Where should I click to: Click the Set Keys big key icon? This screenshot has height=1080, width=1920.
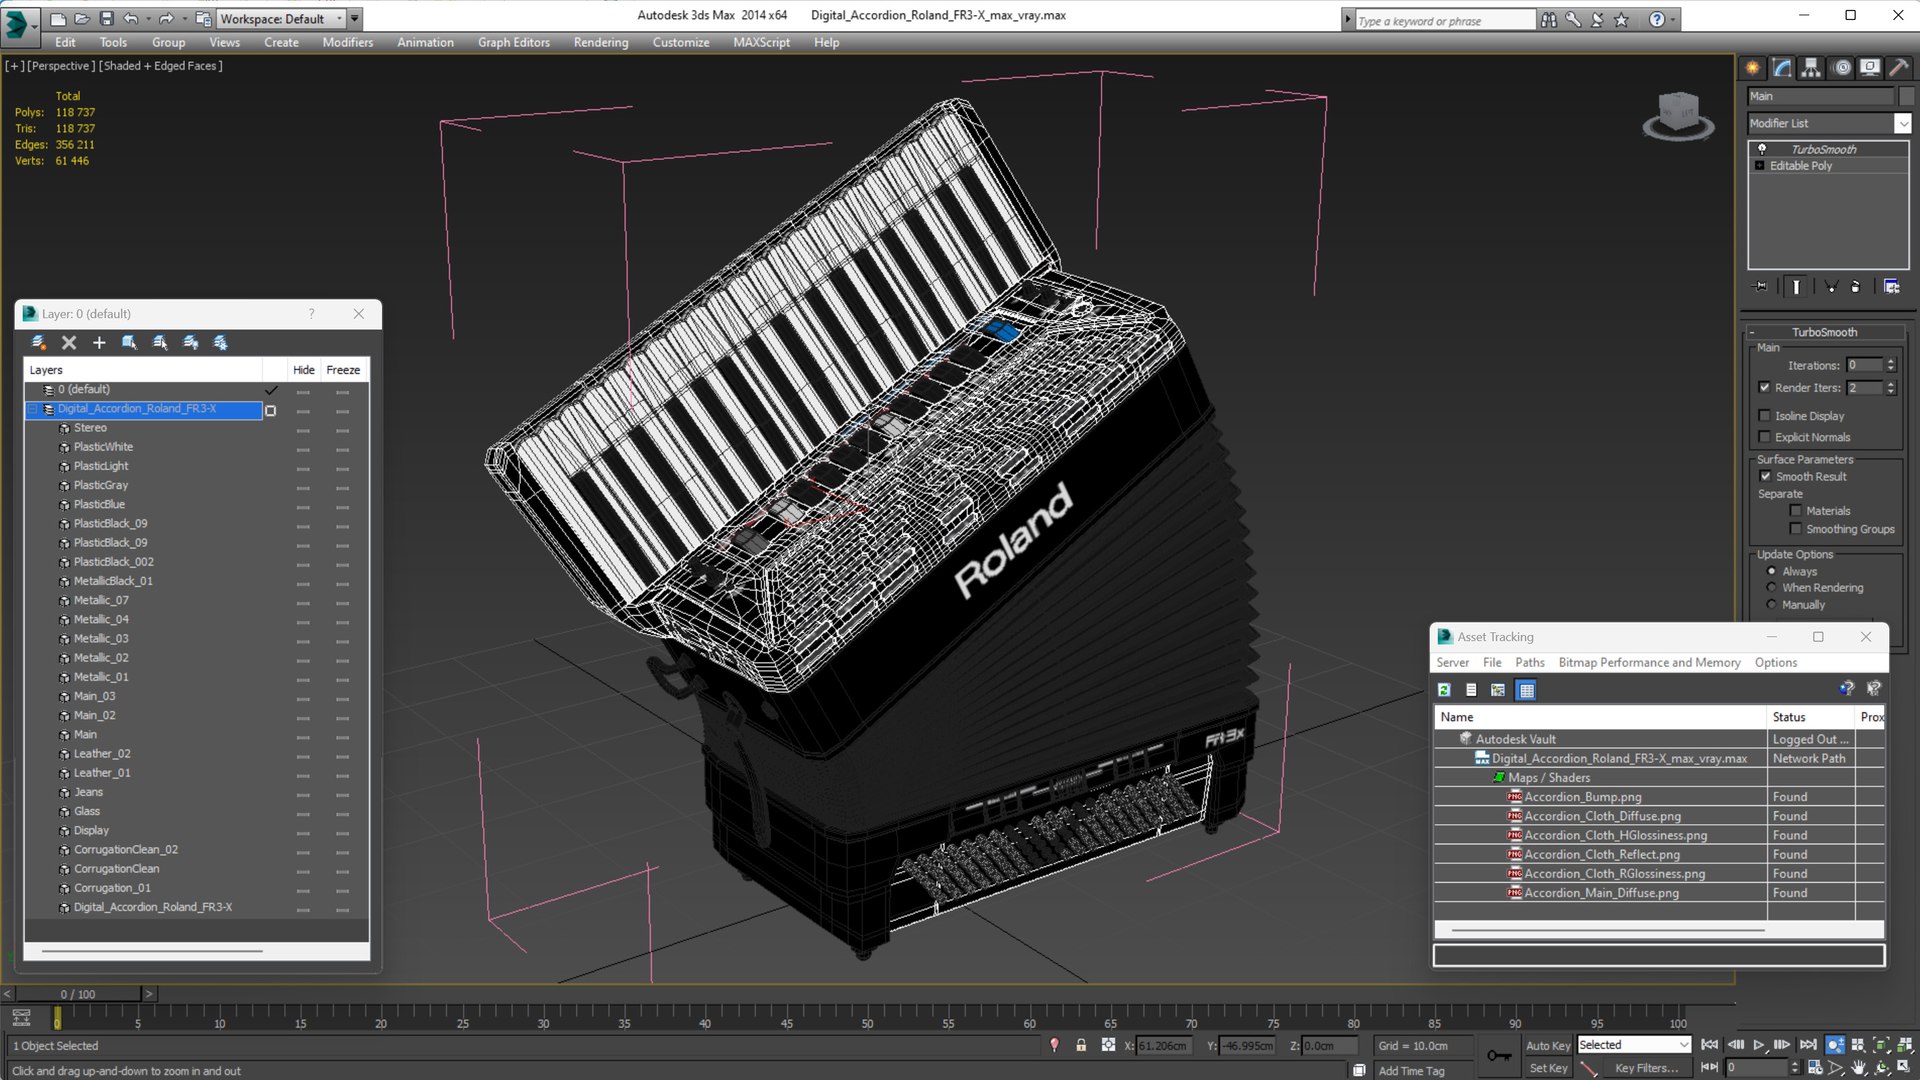point(1499,1055)
